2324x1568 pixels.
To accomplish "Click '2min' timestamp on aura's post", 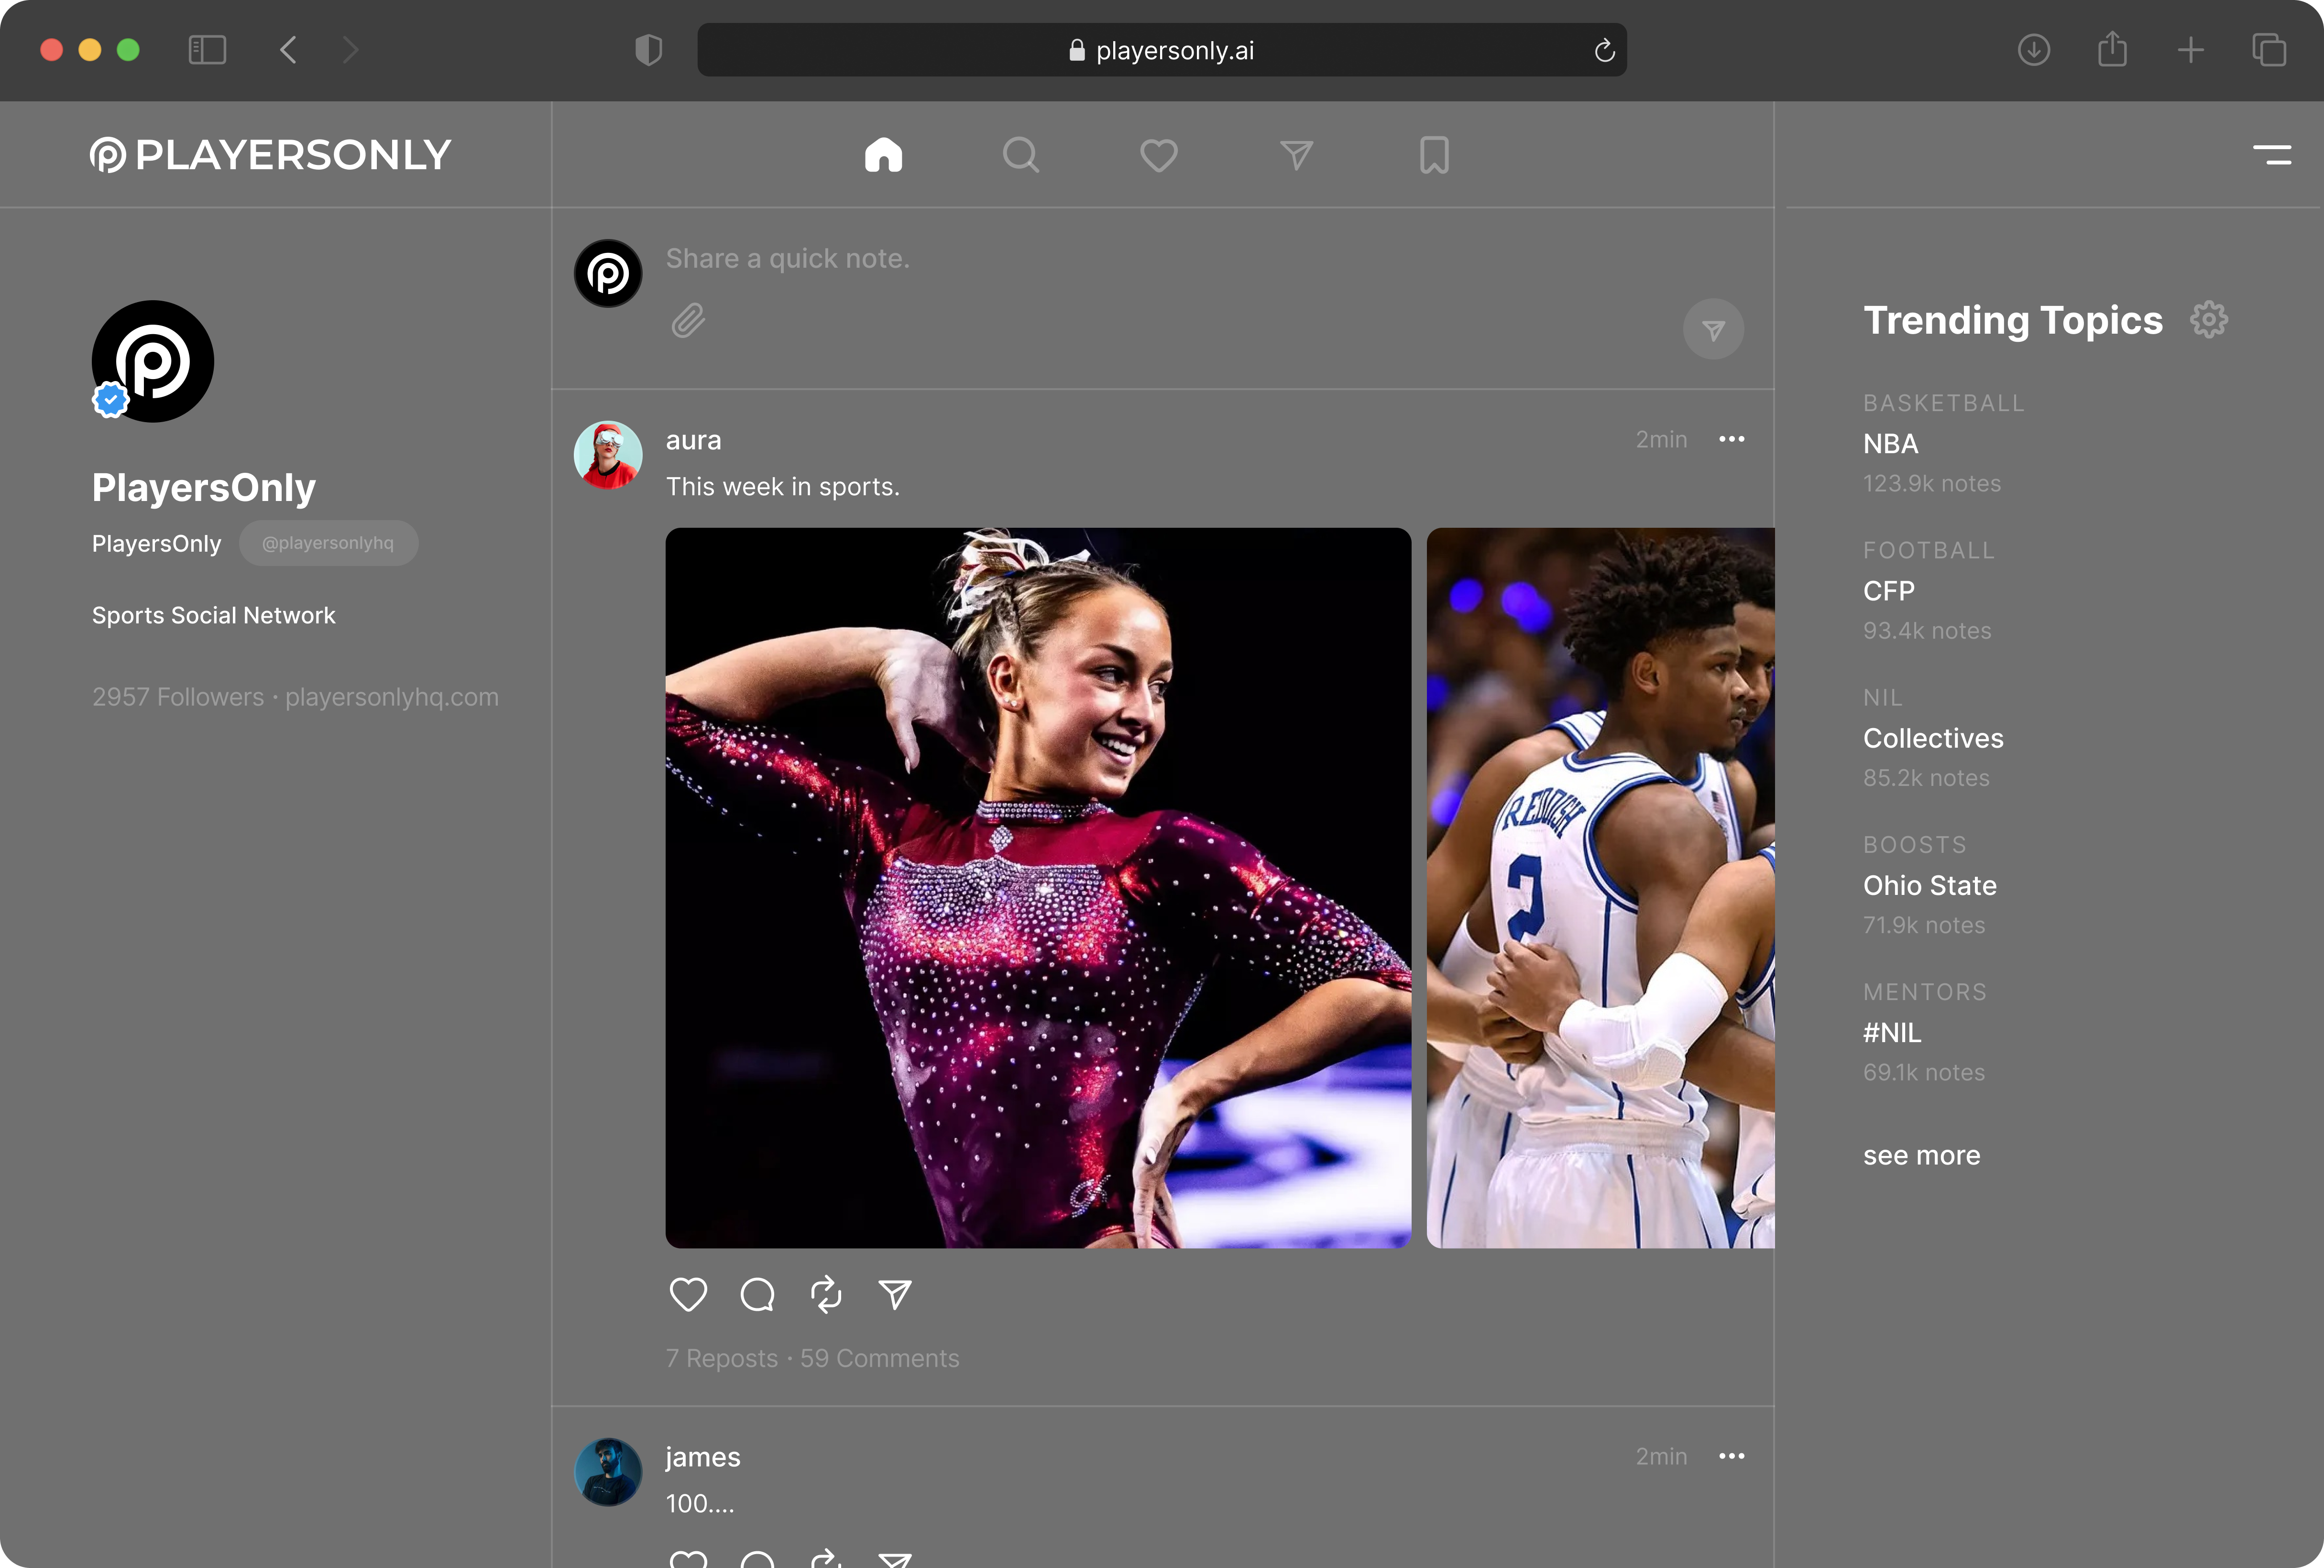I will [1661, 439].
